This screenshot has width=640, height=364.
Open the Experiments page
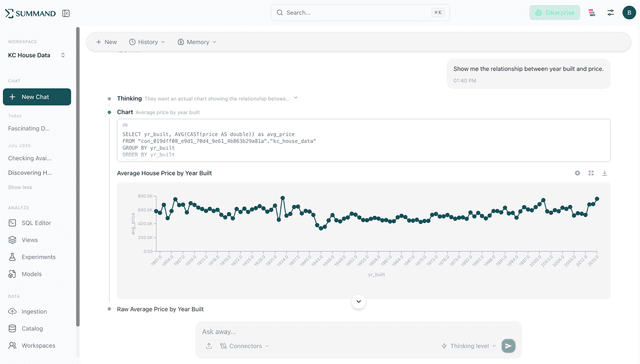point(37,257)
